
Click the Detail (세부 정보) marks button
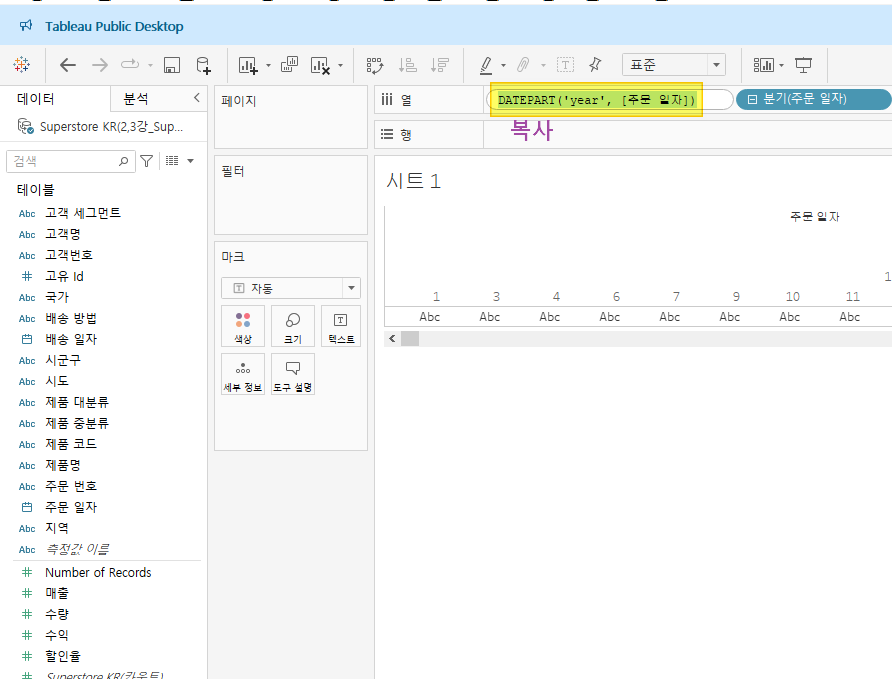[x=243, y=374]
